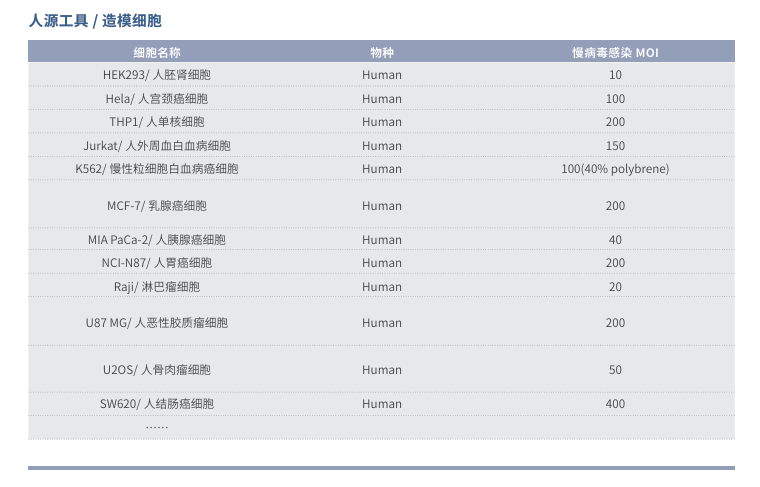
Task: Click the K562/ 慢性粒细胞白血病癌细胞 entry
Action: [157, 169]
